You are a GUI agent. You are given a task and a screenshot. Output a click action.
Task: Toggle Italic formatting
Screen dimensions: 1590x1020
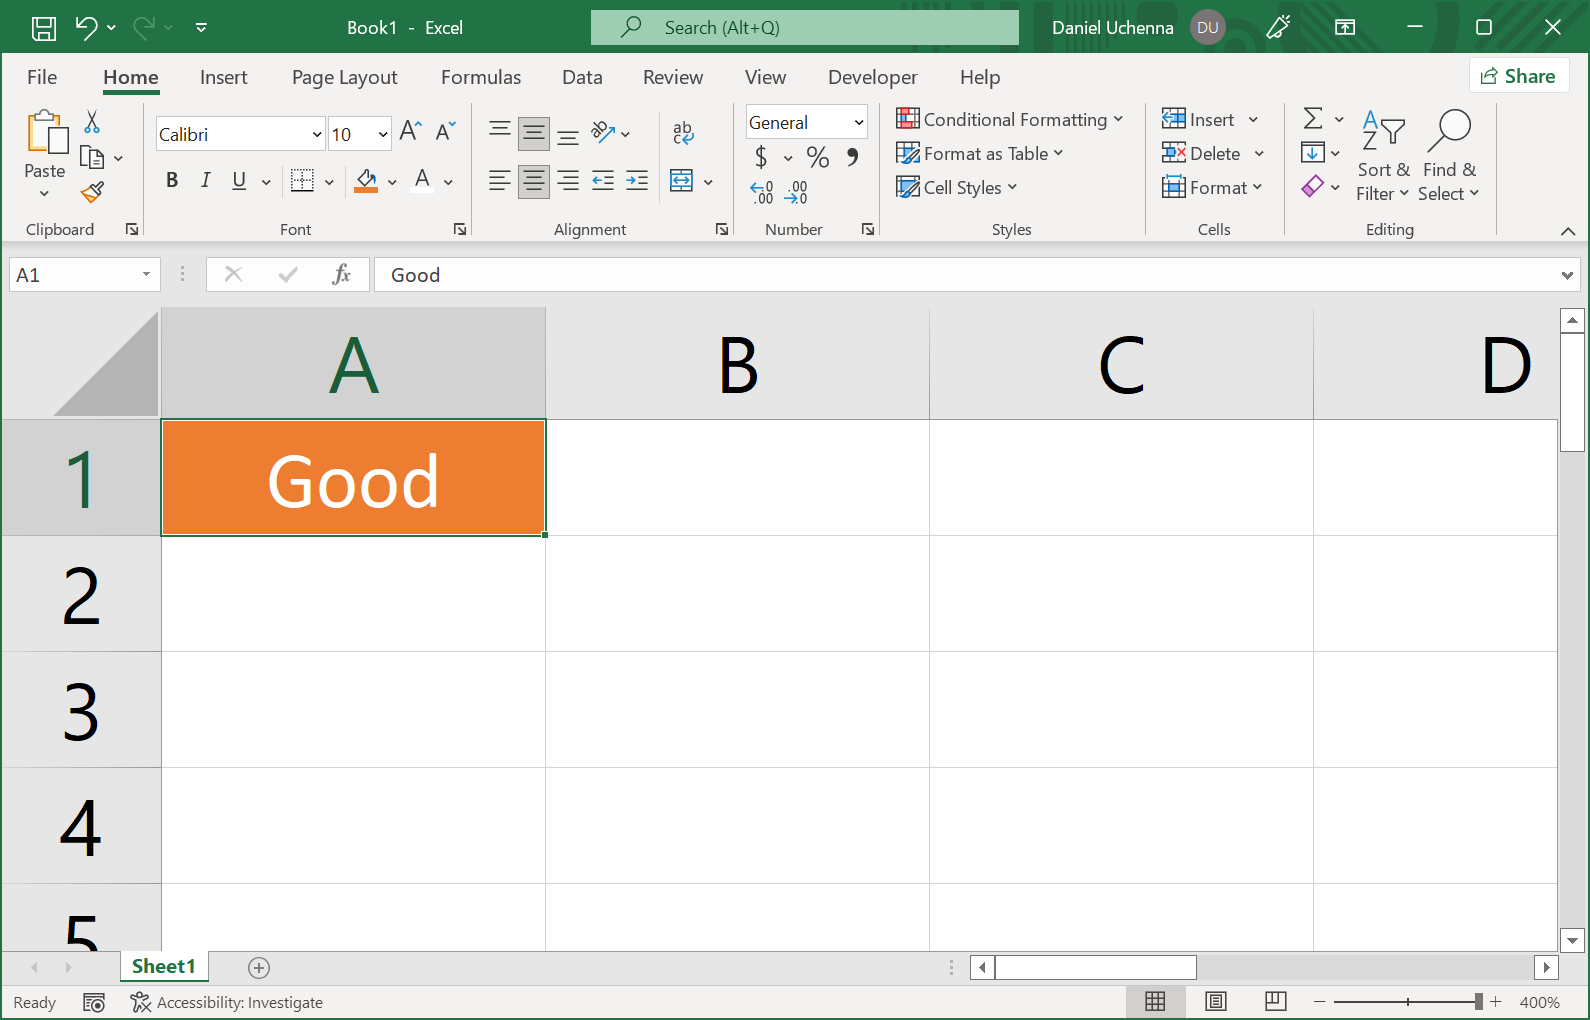click(205, 180)
